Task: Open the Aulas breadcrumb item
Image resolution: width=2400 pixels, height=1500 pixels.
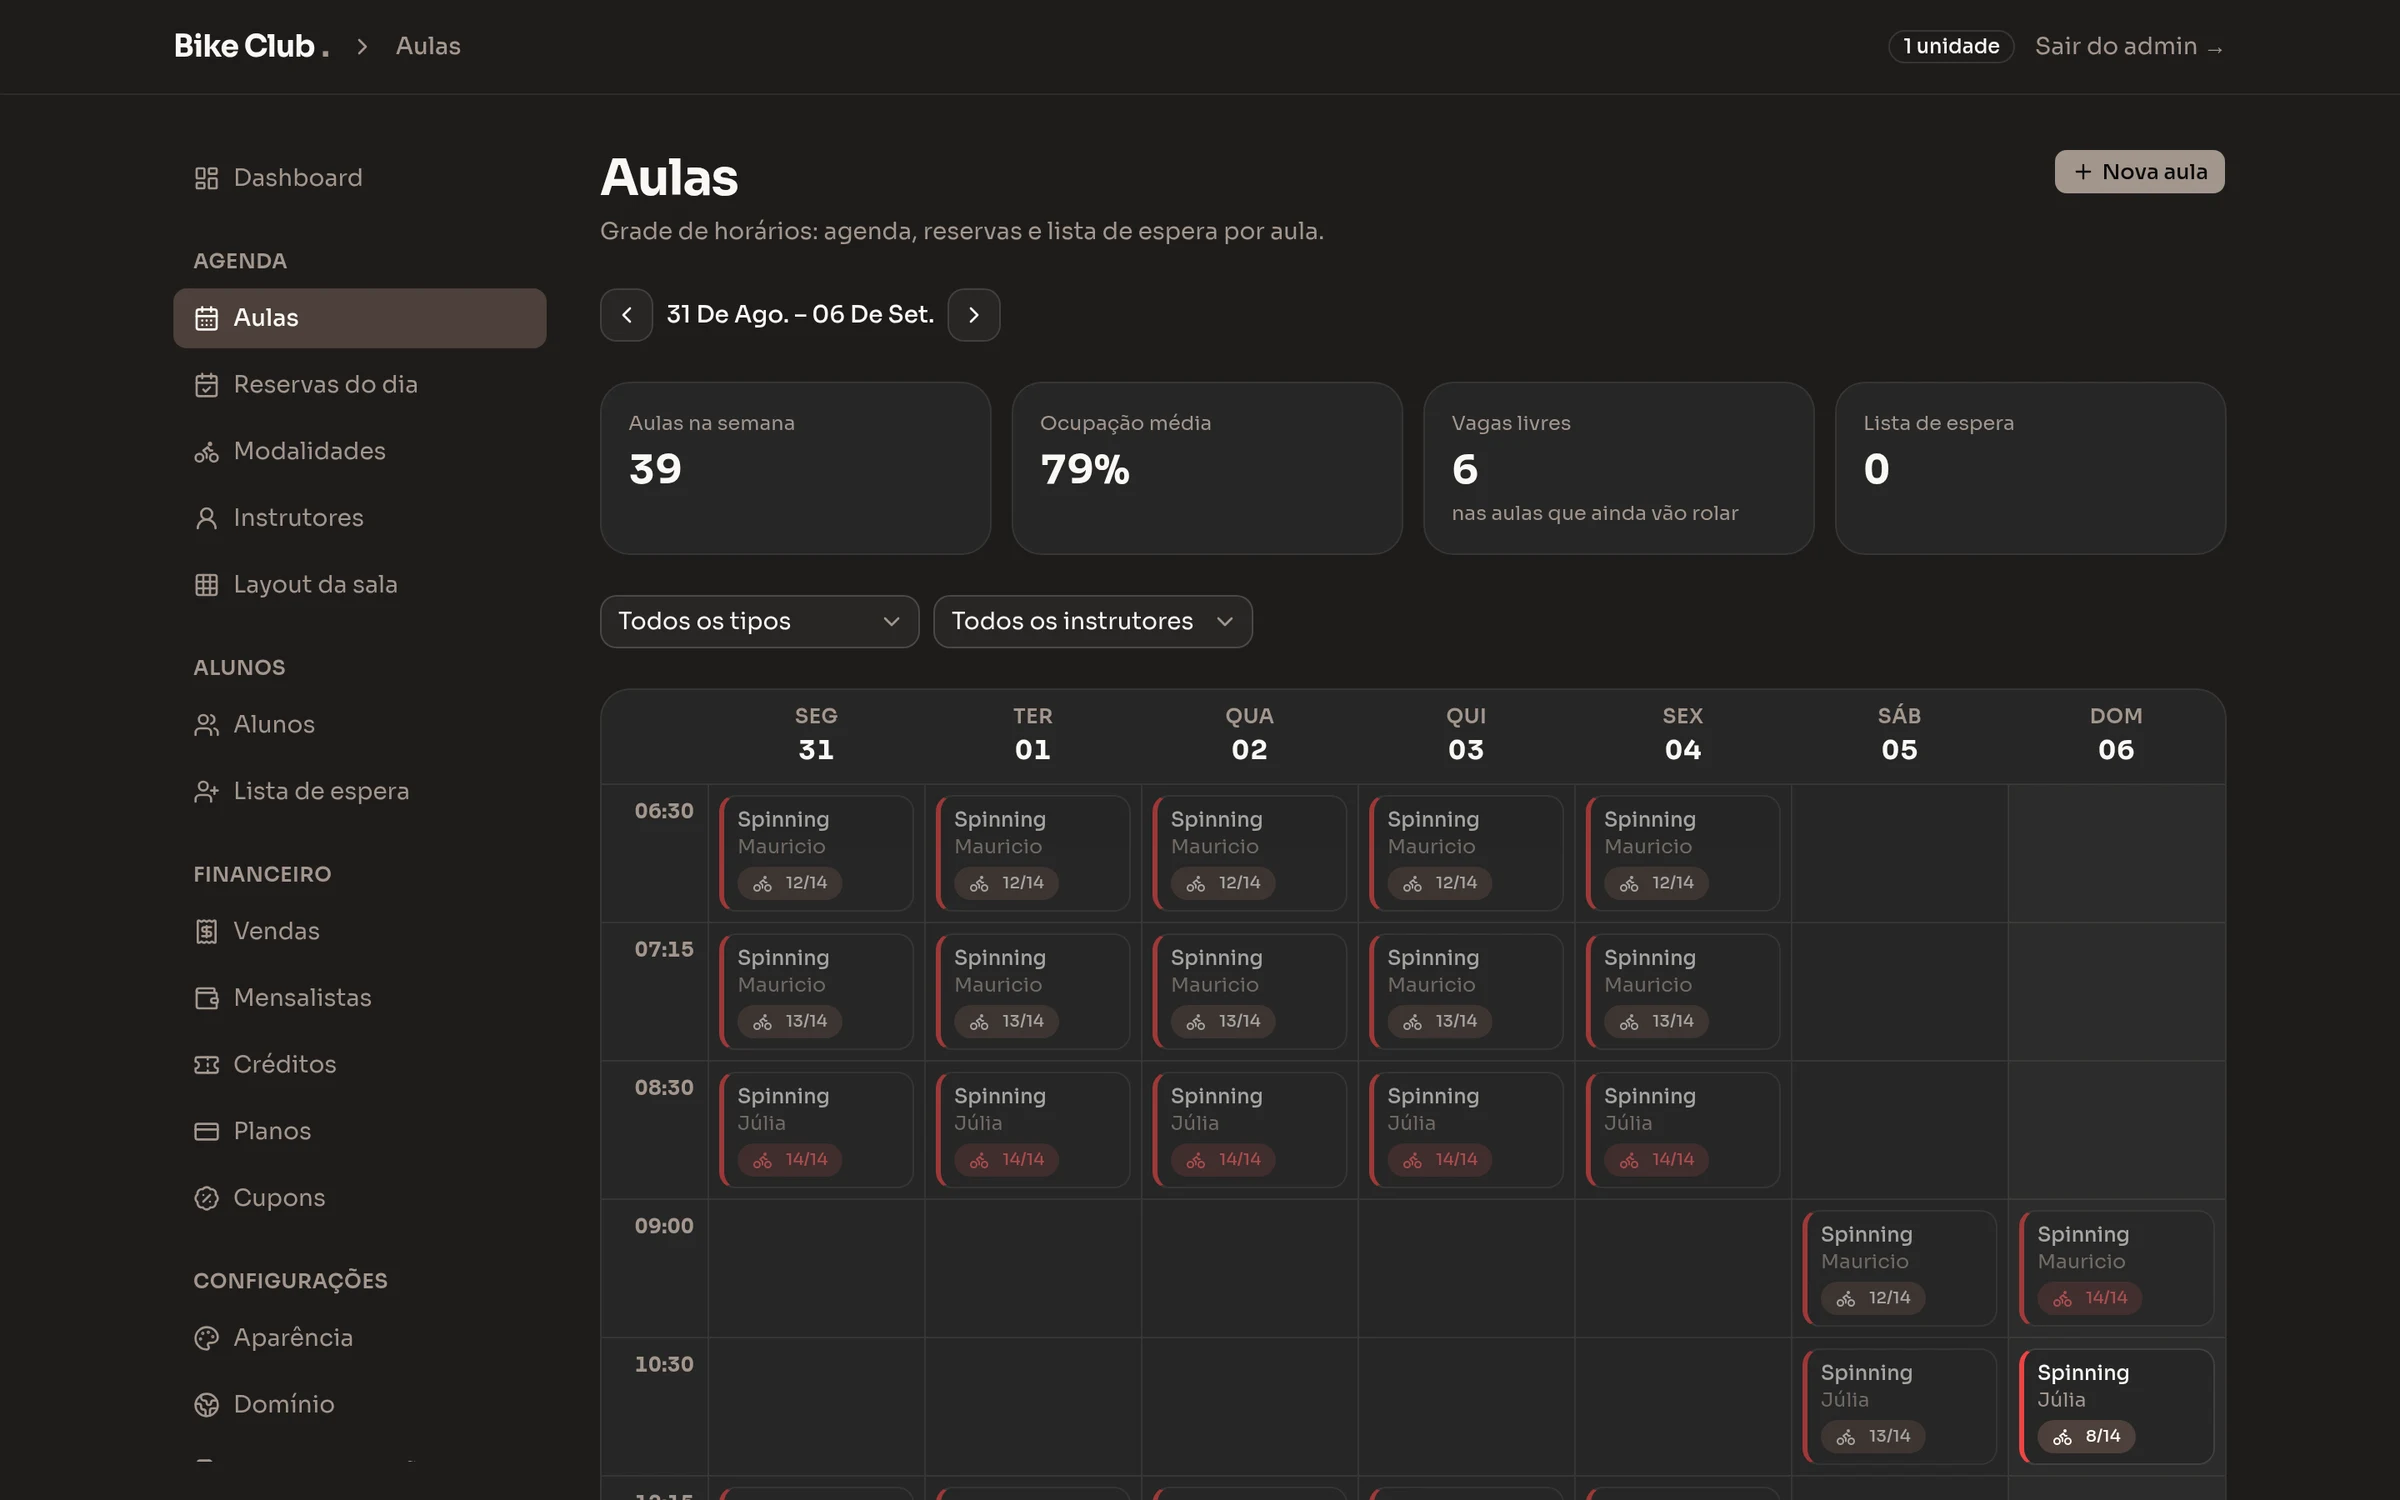Action: tap(428, 46)
